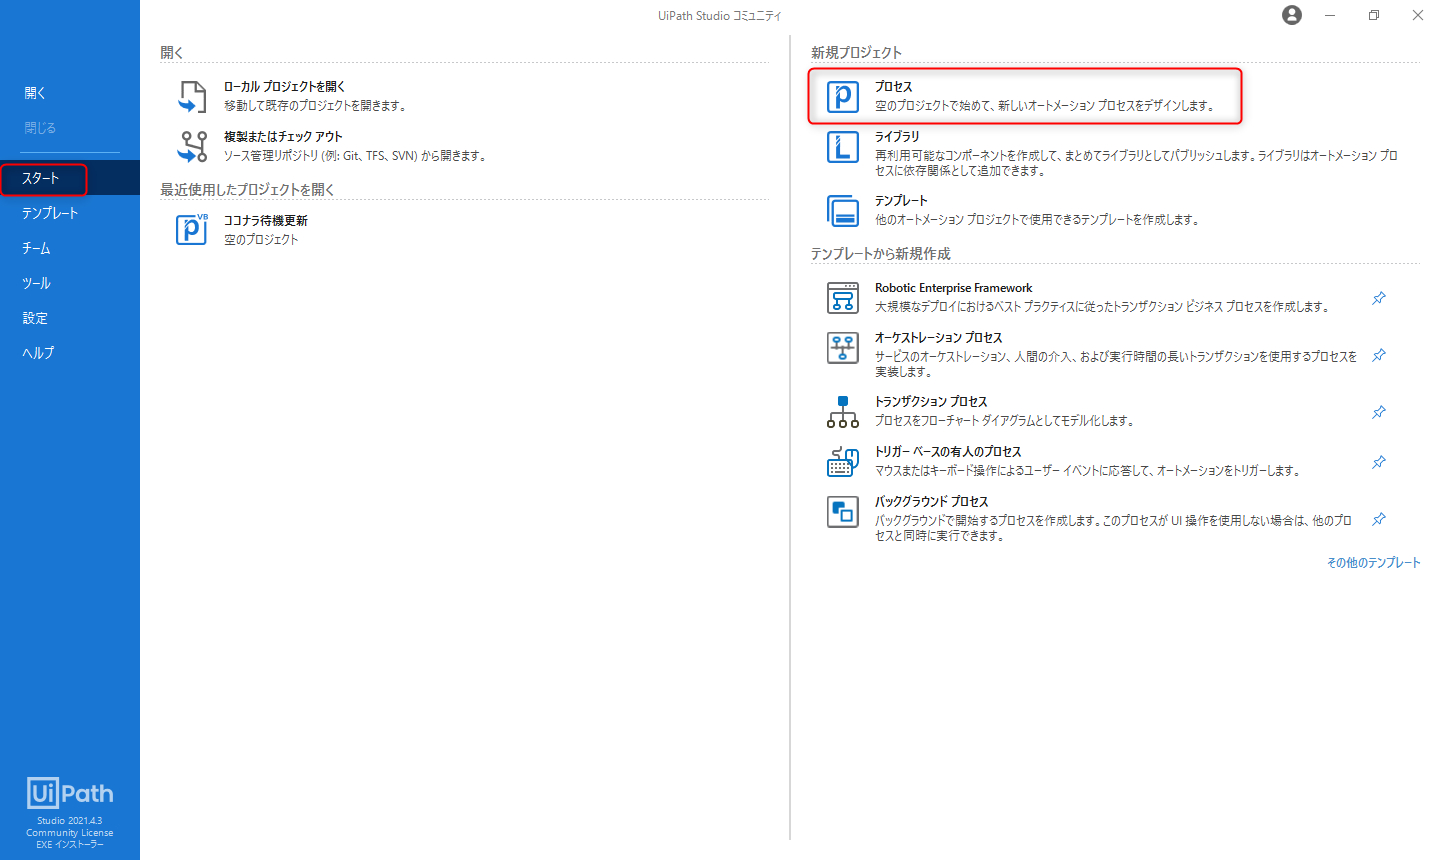Select the Robotic Enterprise Framework title
The width and height of the screenshot is (1440, 860).
point(953,288)
